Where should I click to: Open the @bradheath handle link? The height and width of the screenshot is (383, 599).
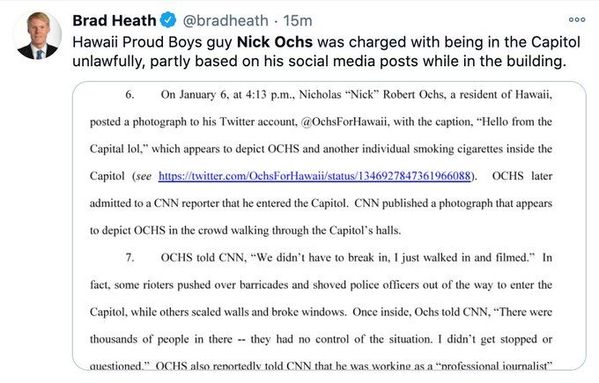(225, 21)
